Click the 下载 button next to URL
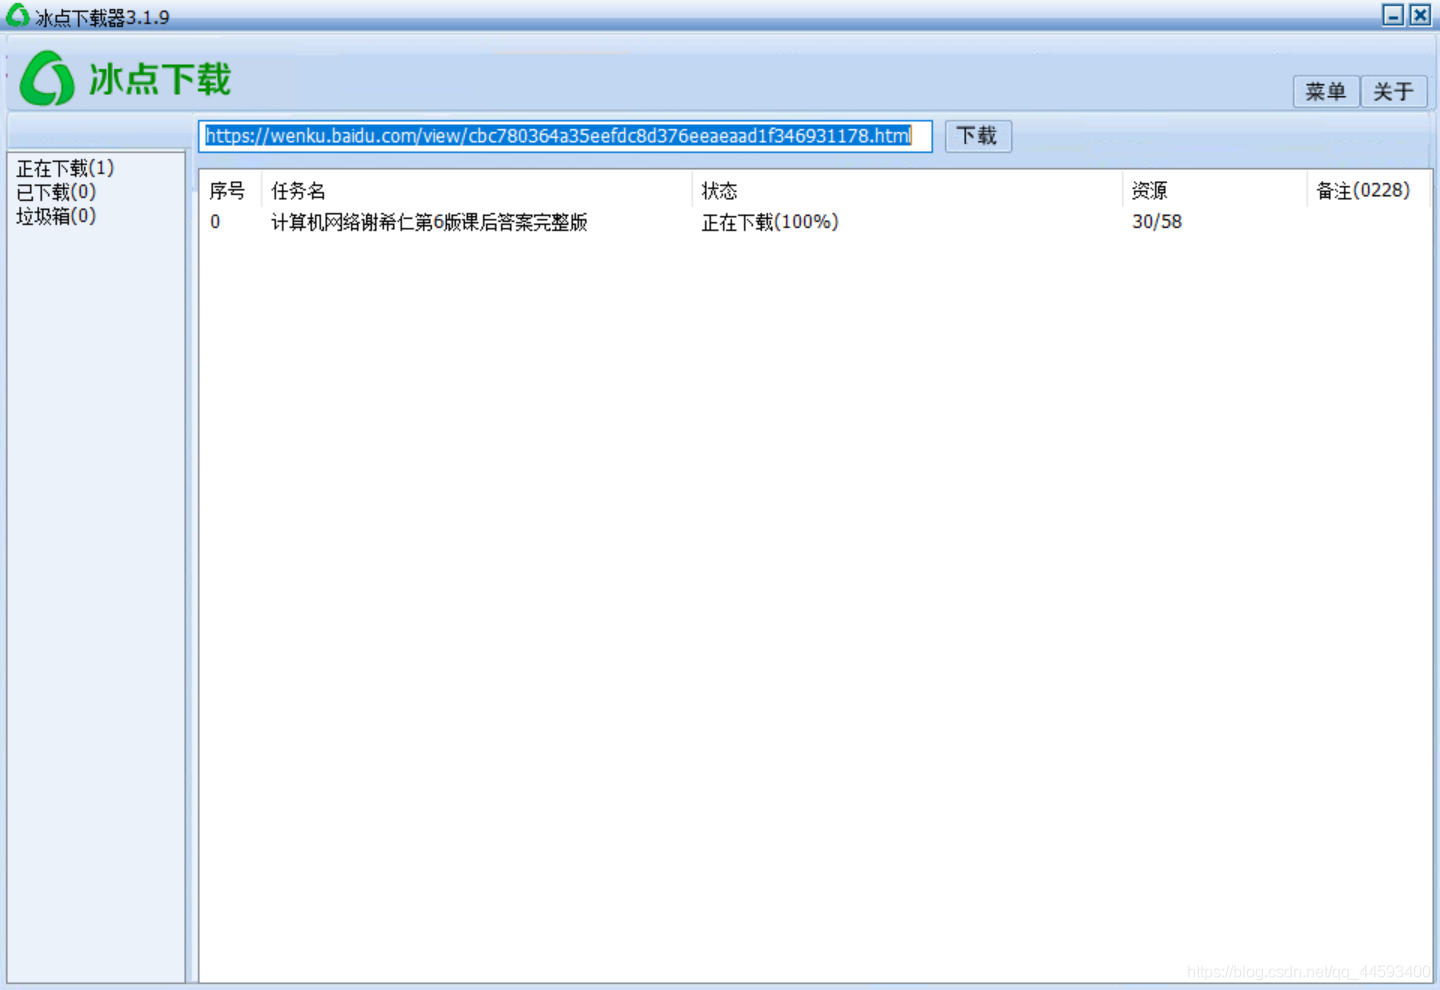1440x990 pixels. point(978,136)
